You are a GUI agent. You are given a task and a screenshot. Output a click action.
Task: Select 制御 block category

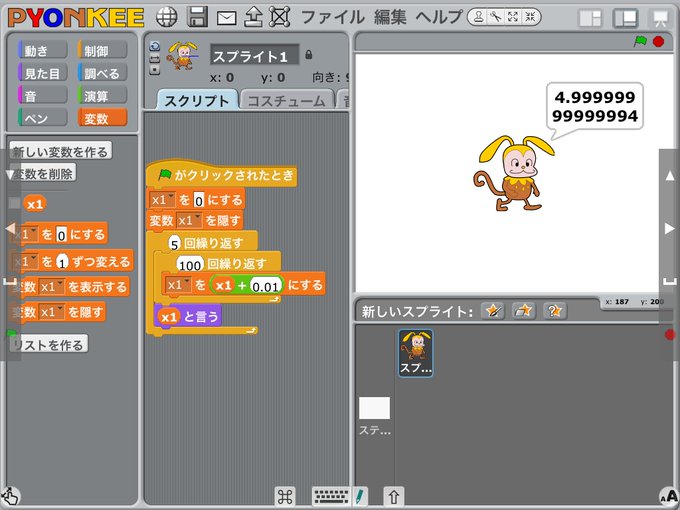click(102, 50)
